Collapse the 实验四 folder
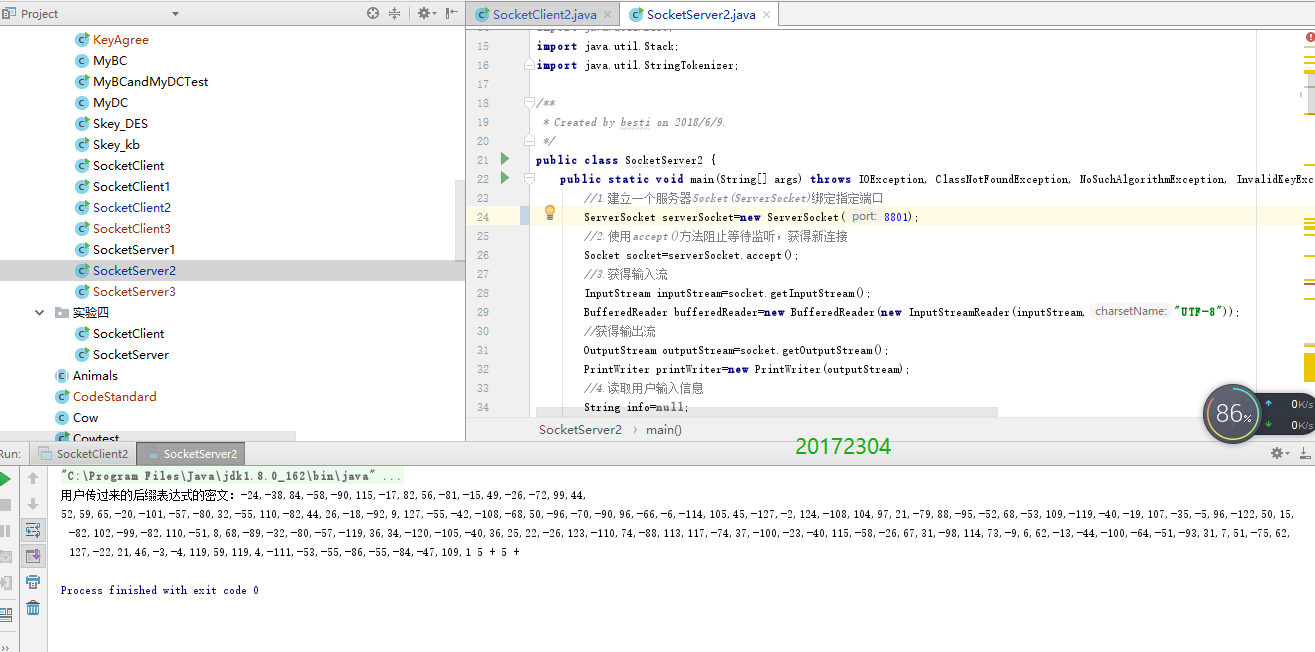The width and height of the screenshot is (1315, 652). tap(39, 312)
